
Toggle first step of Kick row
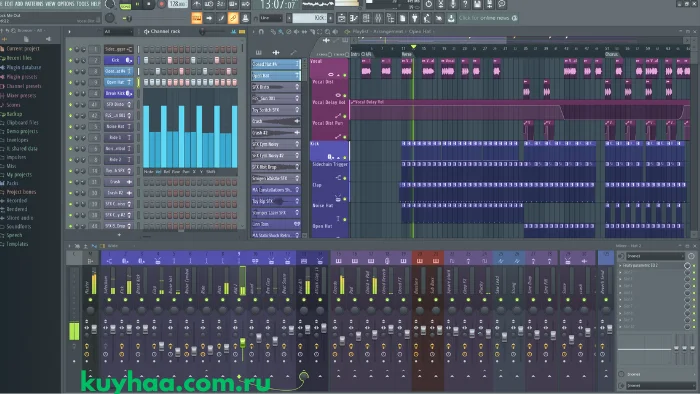tap(146, 60)
